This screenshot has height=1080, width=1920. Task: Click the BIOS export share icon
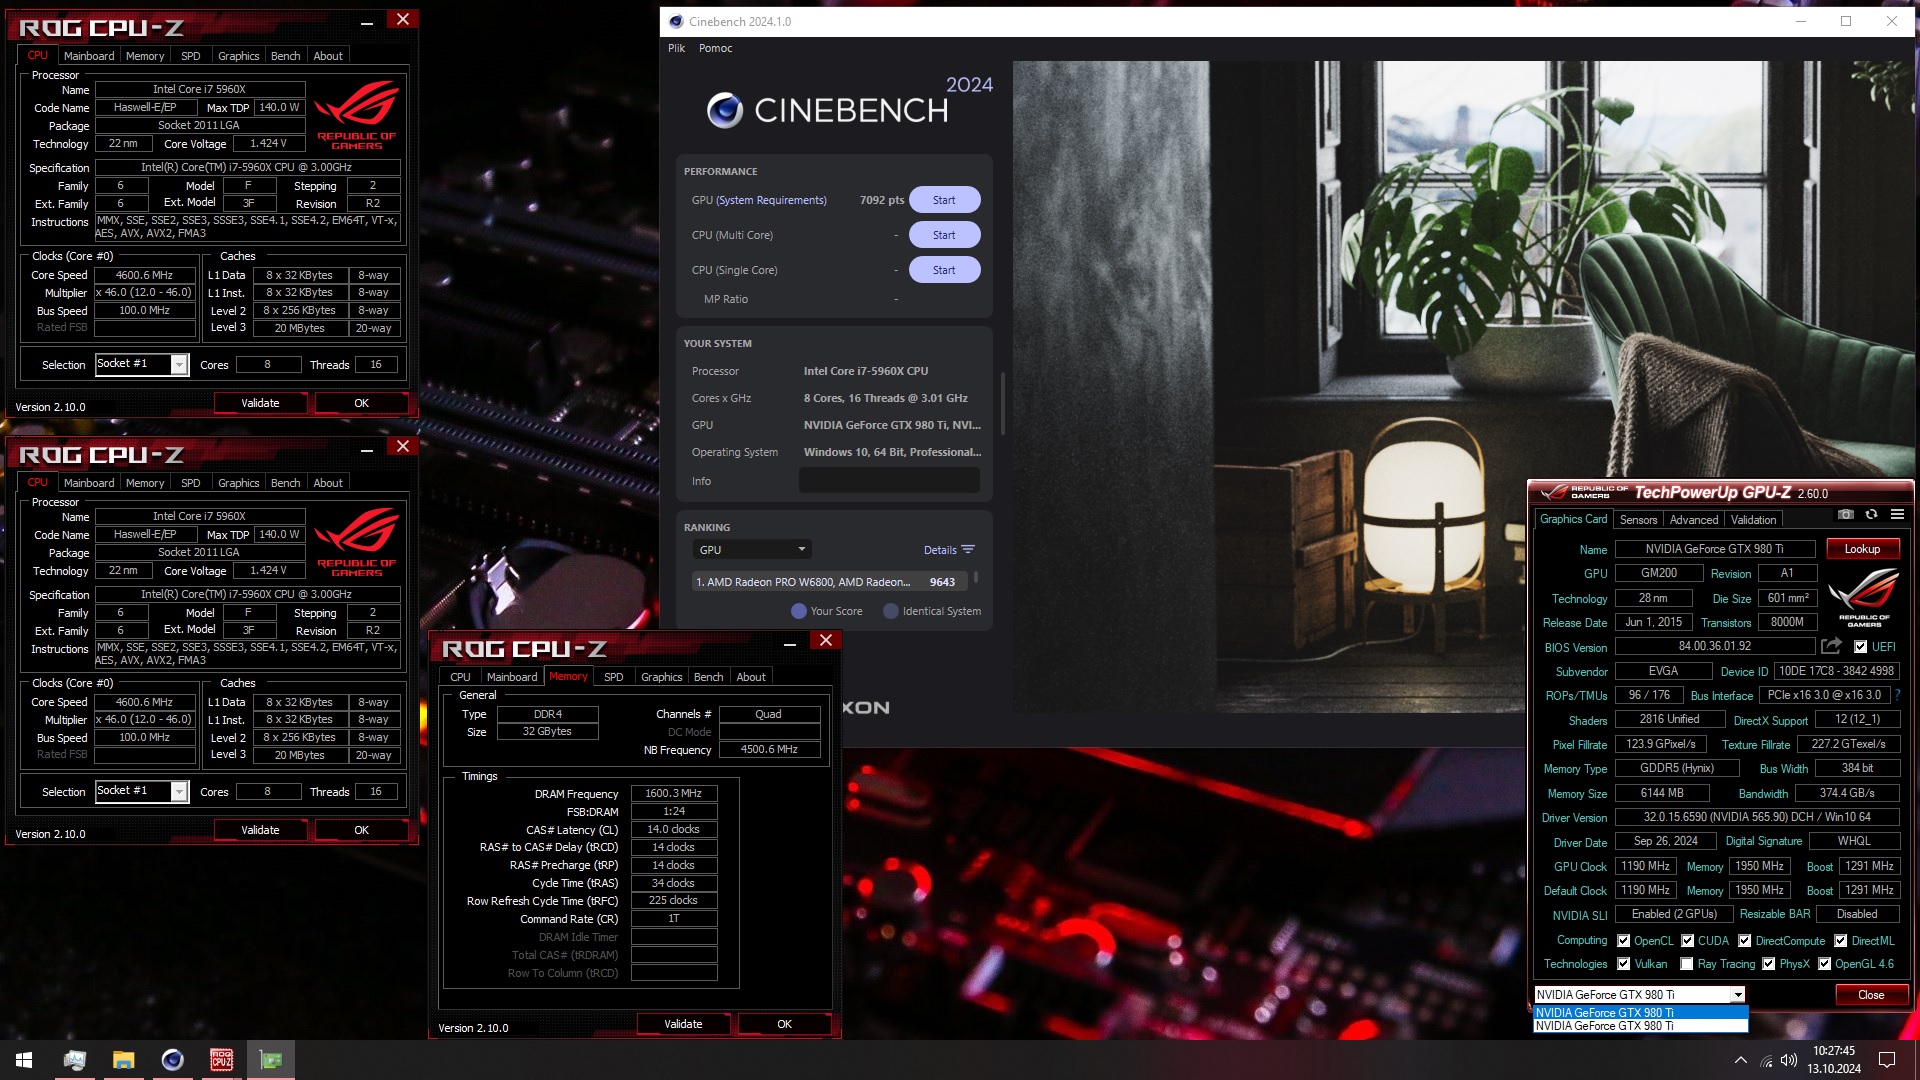pyautogui.click(x=1831, y=646)
